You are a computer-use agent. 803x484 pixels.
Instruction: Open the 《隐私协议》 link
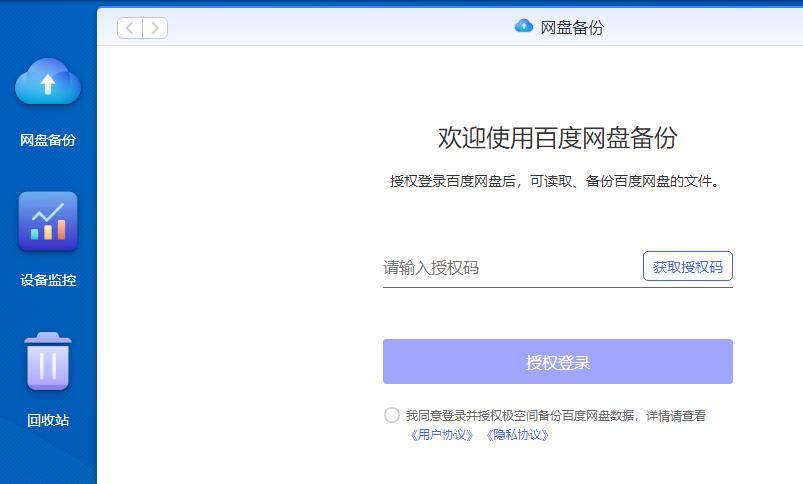(x=517, y=435)
